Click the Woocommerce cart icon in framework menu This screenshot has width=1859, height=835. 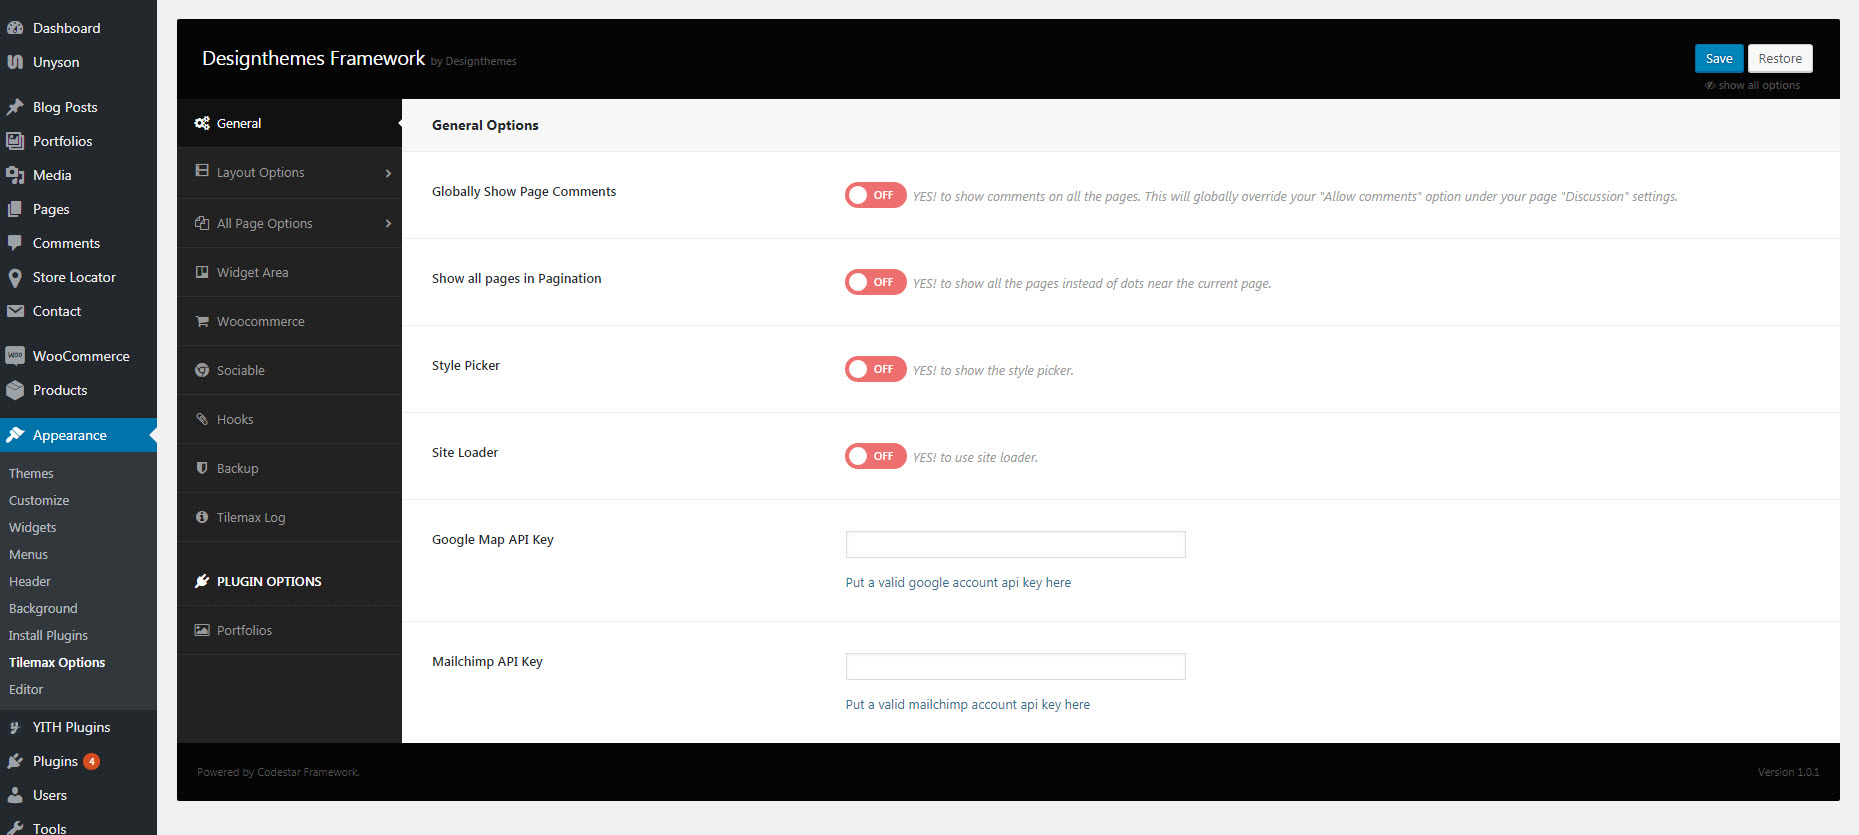click(x=202, y=322)
